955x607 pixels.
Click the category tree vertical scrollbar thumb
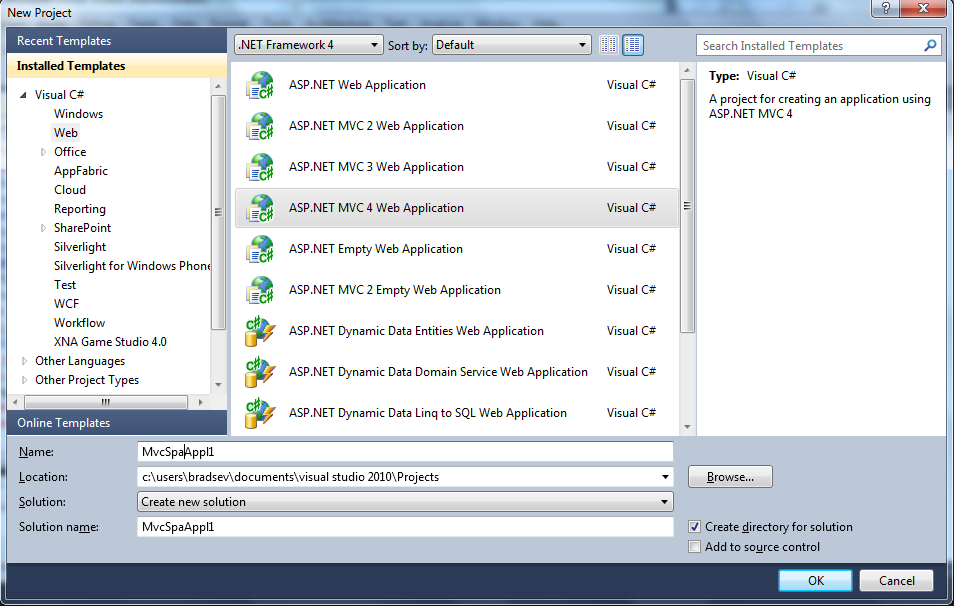point(218,212)
